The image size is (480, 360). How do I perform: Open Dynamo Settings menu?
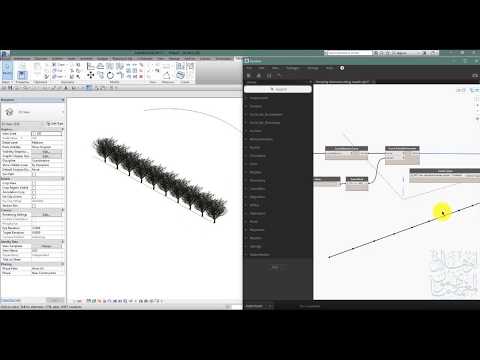(313, 68)
